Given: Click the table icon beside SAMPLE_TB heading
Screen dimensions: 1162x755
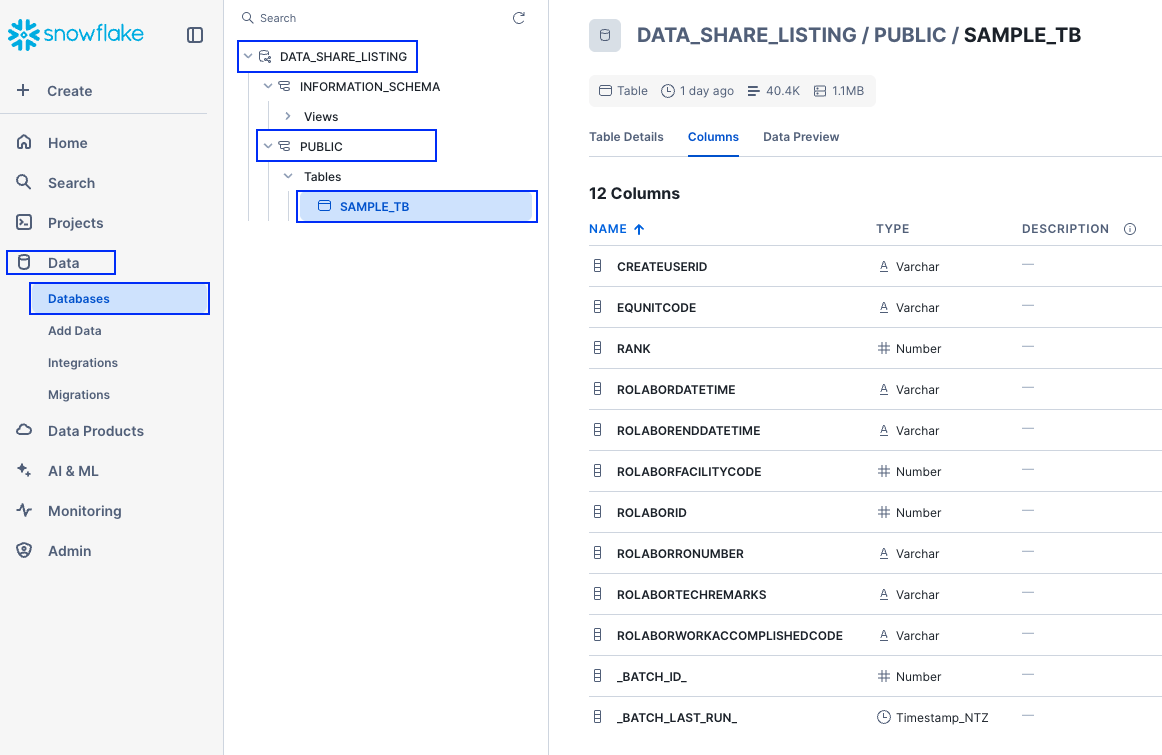Looking at the screenshot, I should tap(604, 34).
